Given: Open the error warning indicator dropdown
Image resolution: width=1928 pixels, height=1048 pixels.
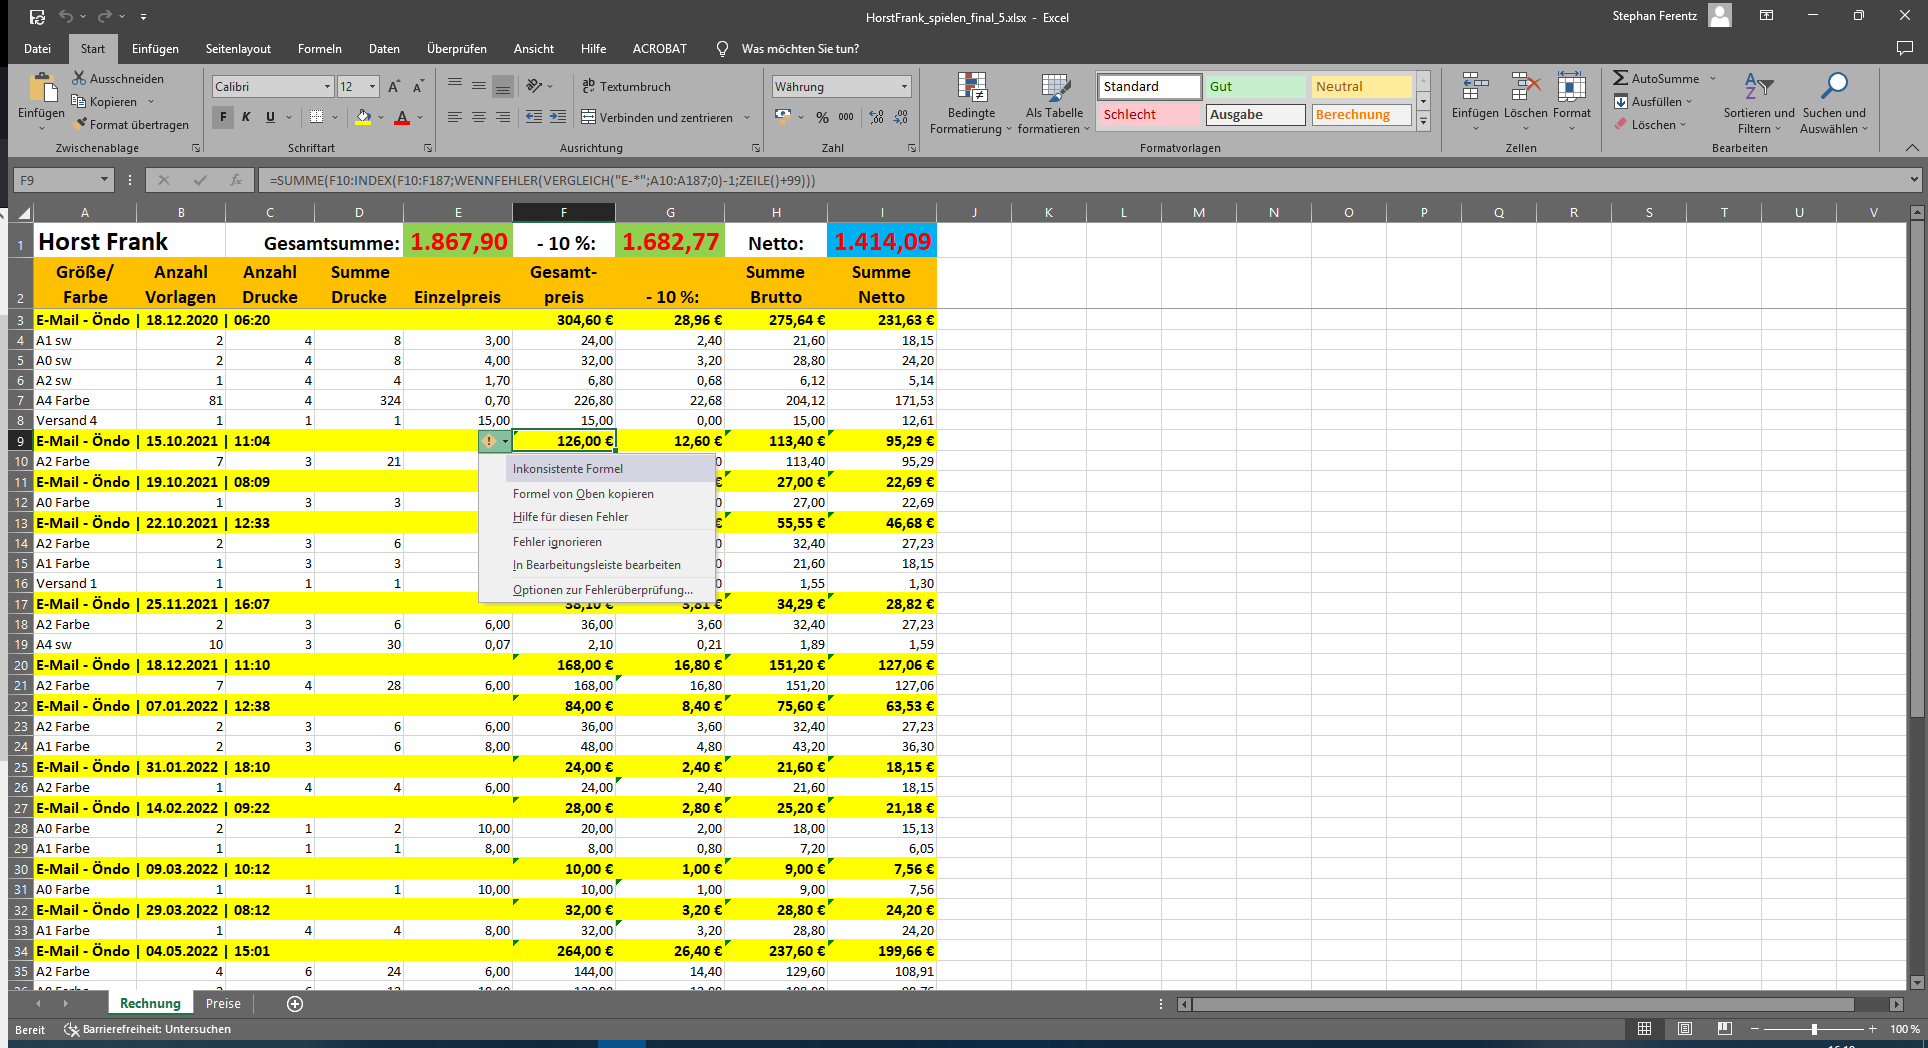Looking at the screenshot, I should pos(495,441).
